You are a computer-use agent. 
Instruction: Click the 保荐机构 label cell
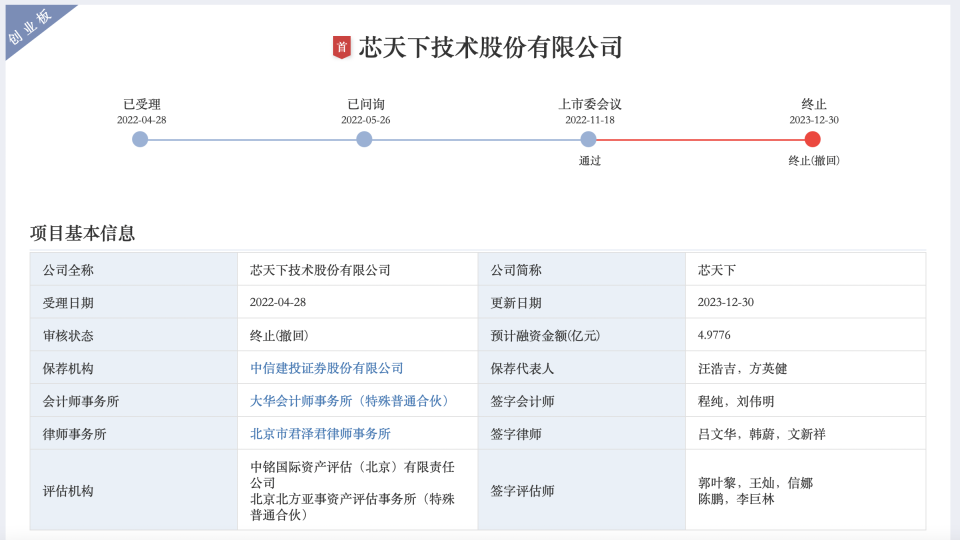click(133, 369)
